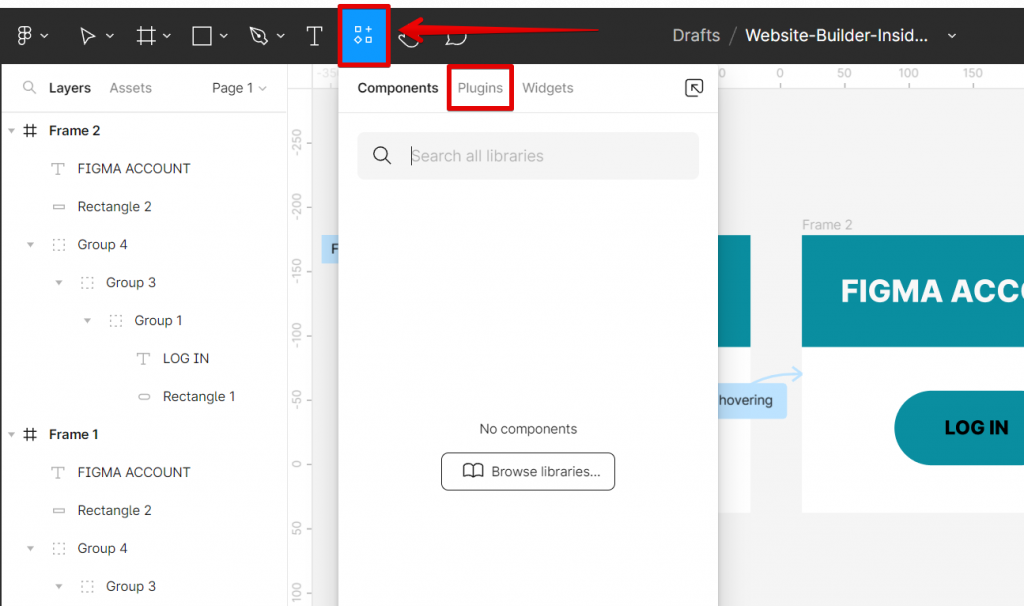Open the Assets panel
Image resolution: width=1024 pixels, height=606 pixels.
click(x=130, y=88)
